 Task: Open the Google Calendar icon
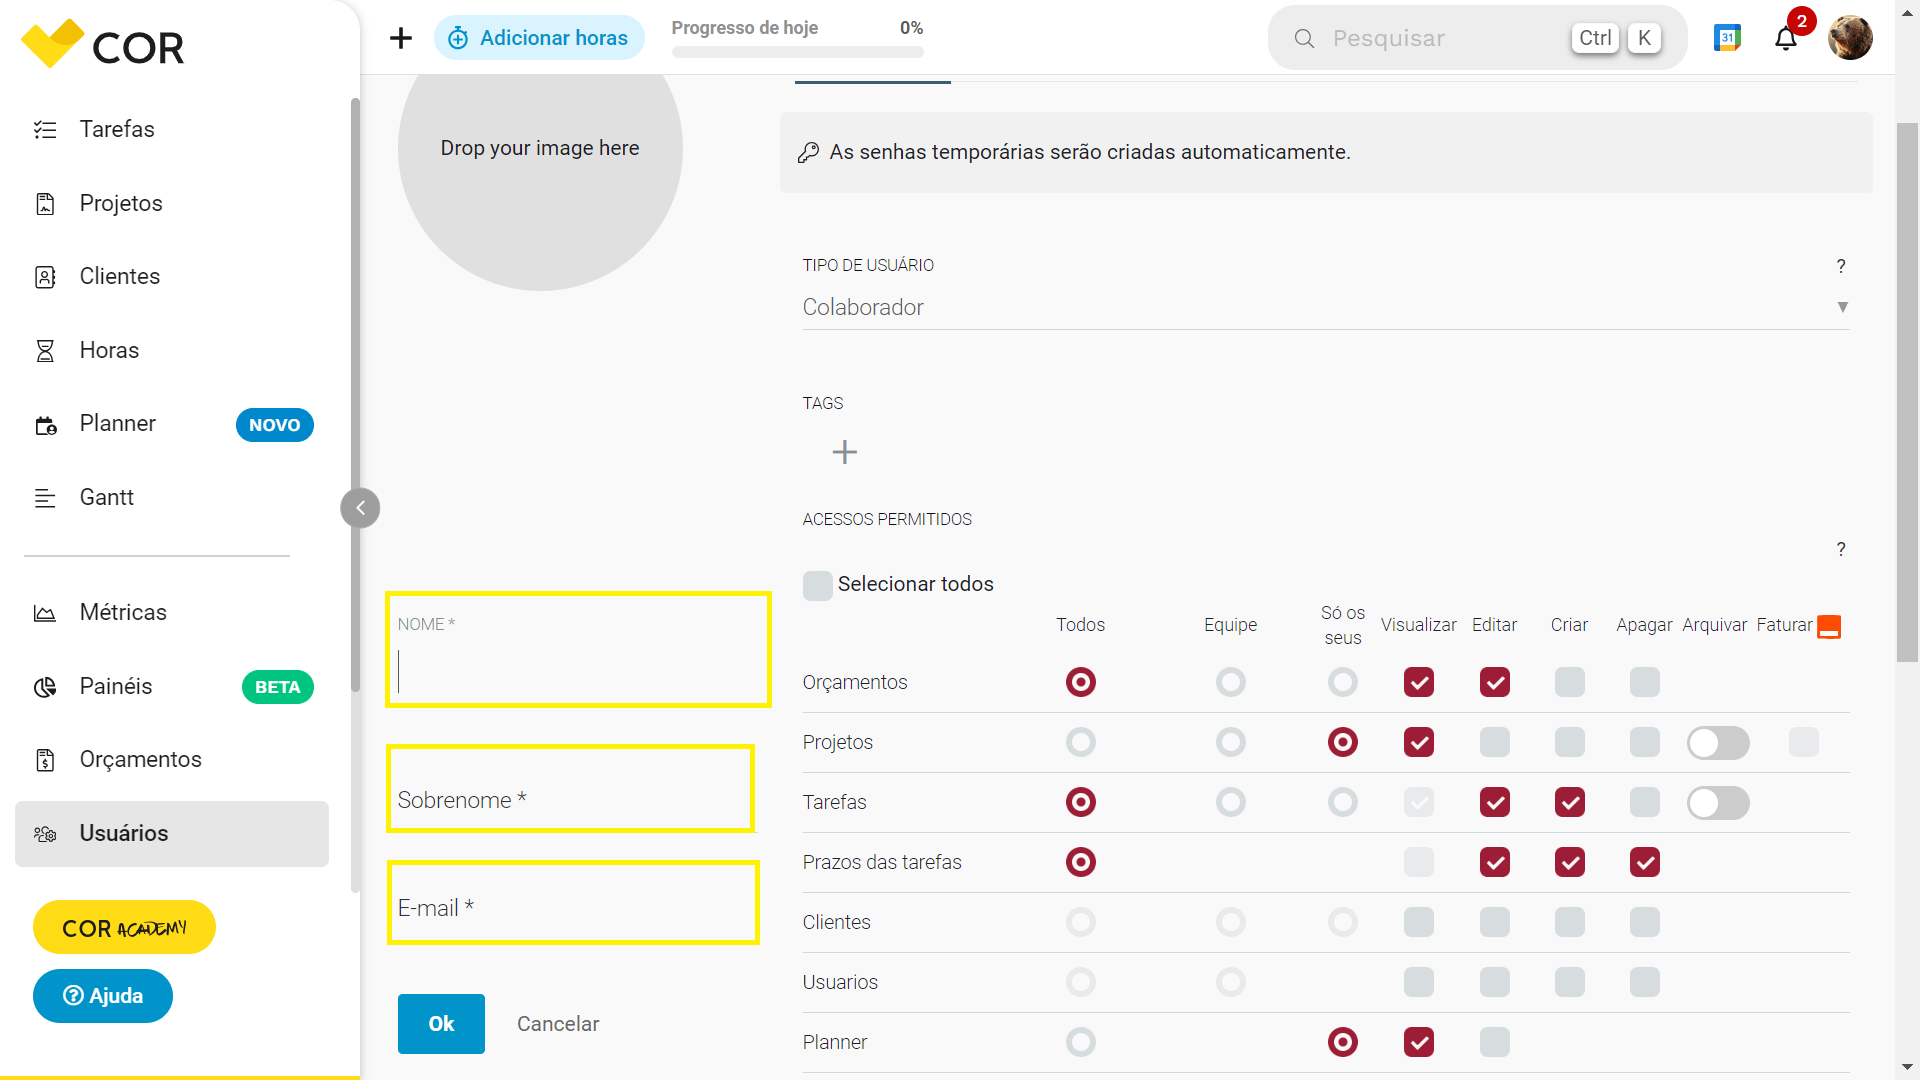1727,38
